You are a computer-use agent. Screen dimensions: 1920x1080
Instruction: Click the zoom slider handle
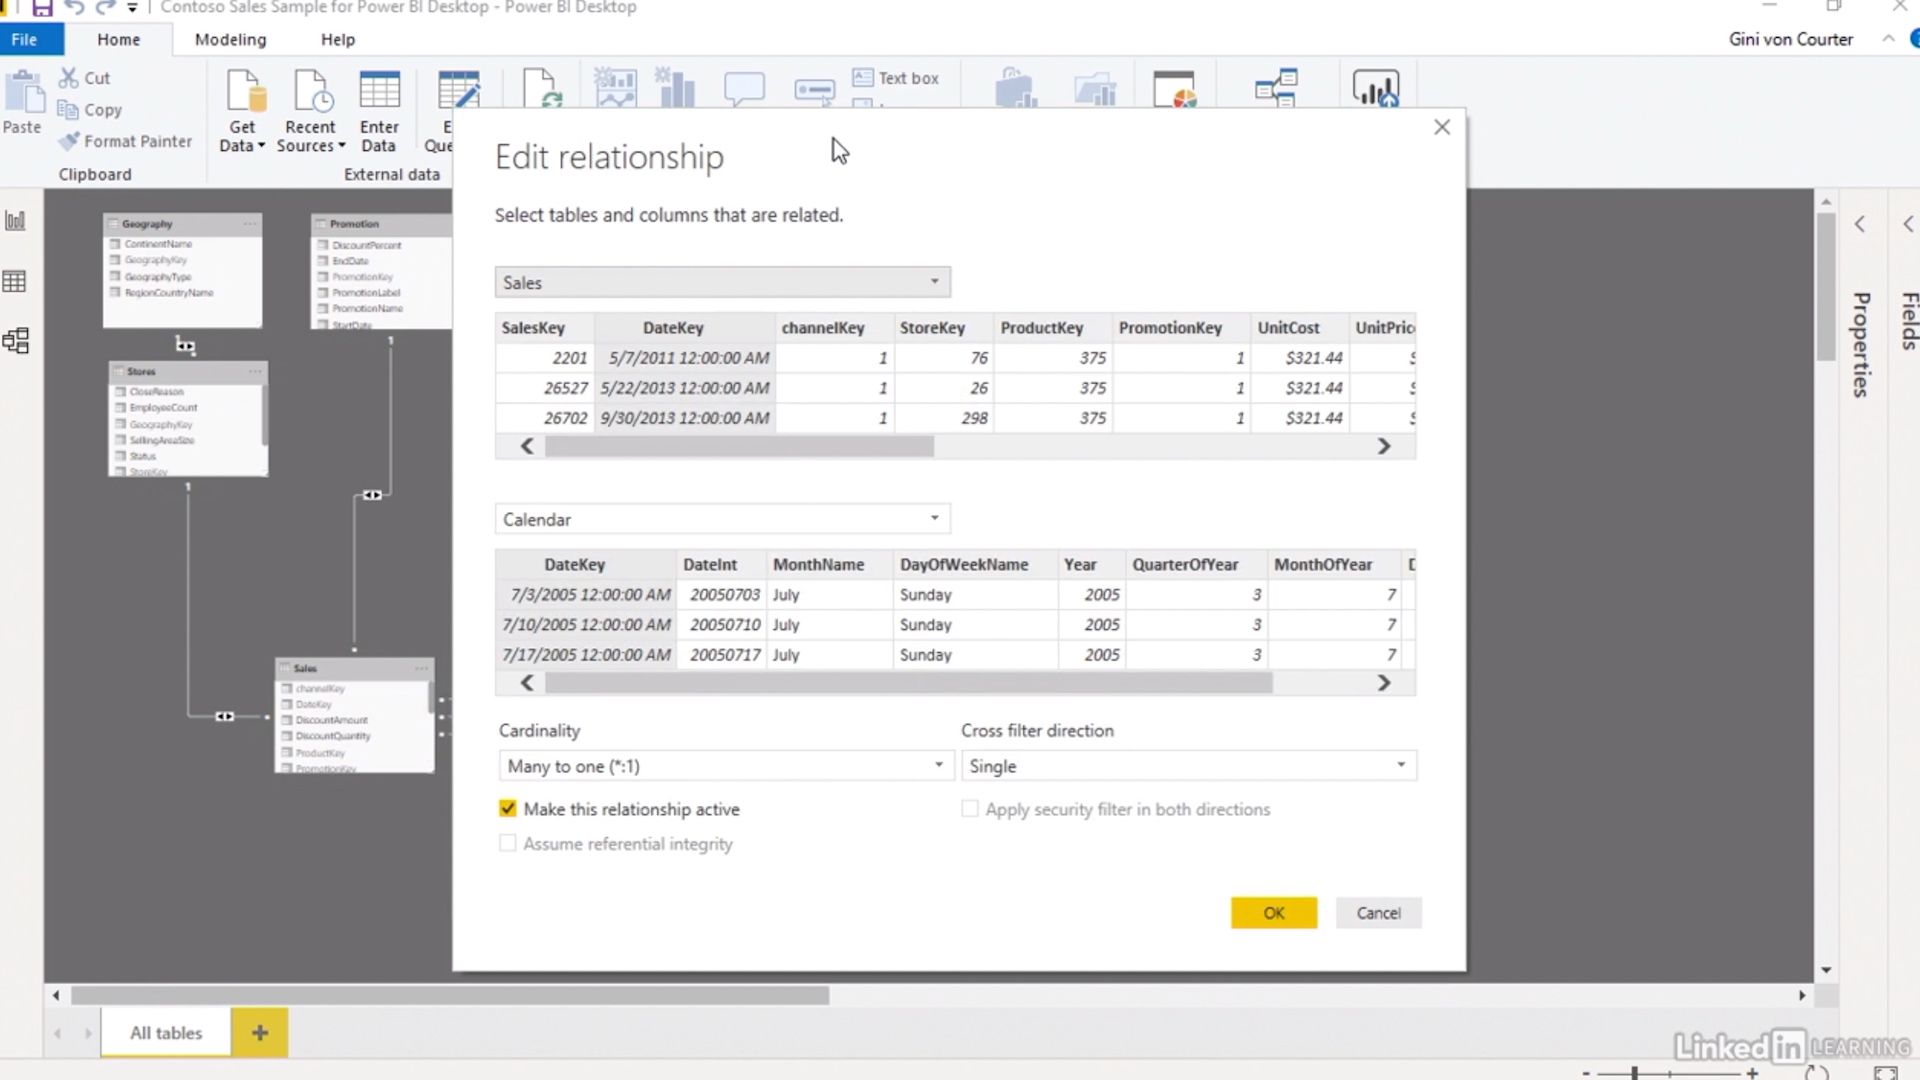coord(1635,1073)
